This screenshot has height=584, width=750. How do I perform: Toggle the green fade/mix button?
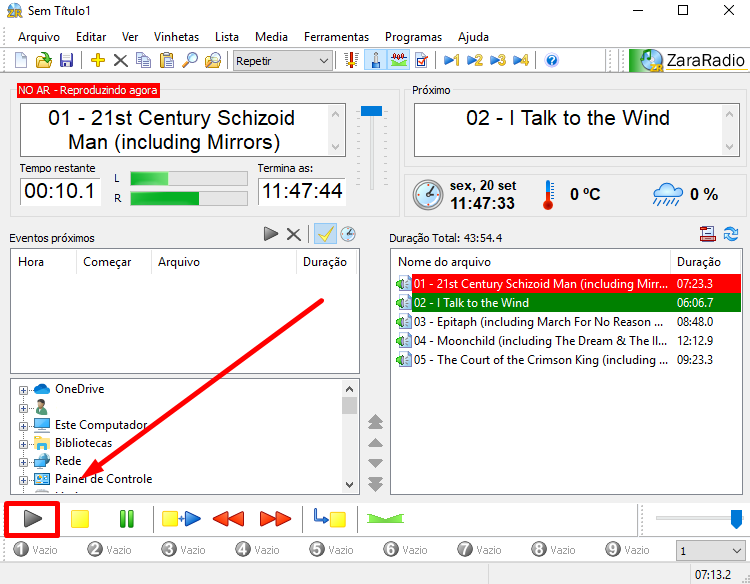[x=384, y=519]
